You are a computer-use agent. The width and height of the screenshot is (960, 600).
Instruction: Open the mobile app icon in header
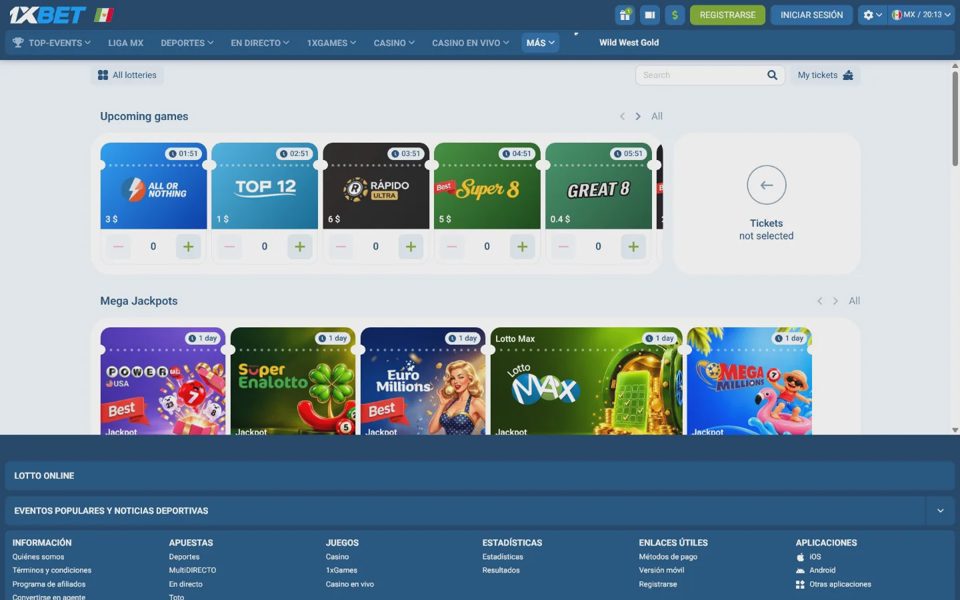650,15
